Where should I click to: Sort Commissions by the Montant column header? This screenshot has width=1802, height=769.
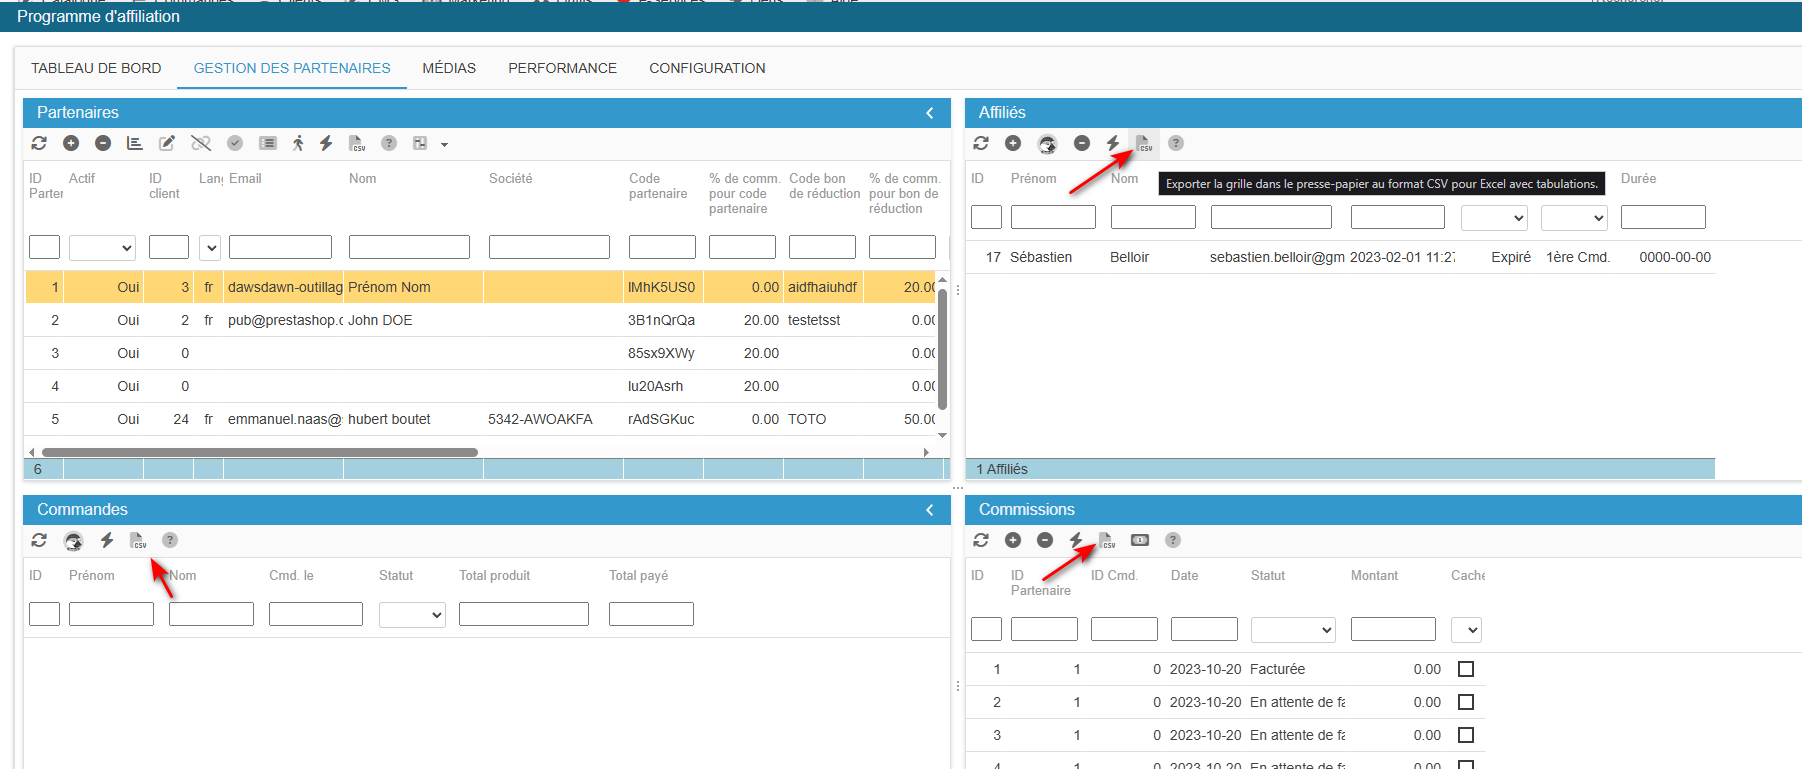(x=1374, y=575)
